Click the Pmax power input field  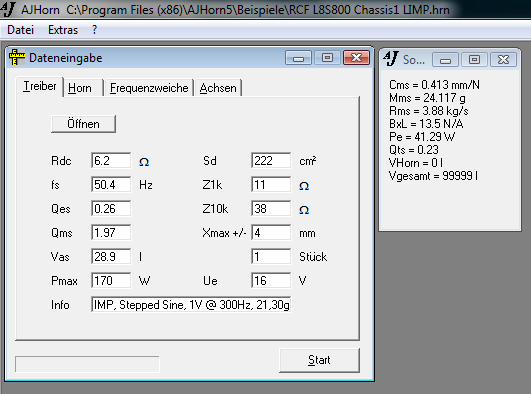coord(111,281)
